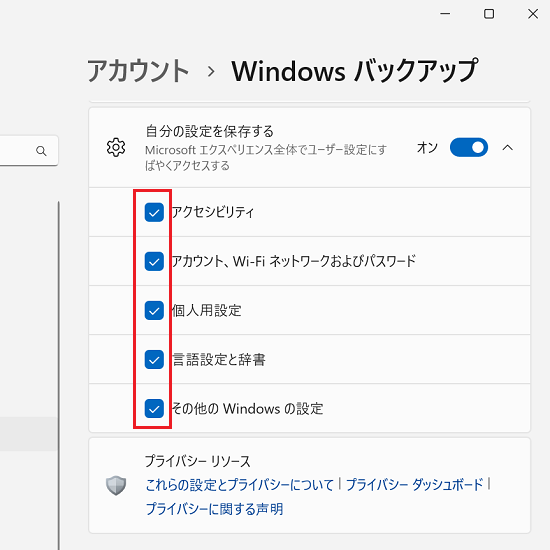Maximize the Settings window

coord(489,14)
